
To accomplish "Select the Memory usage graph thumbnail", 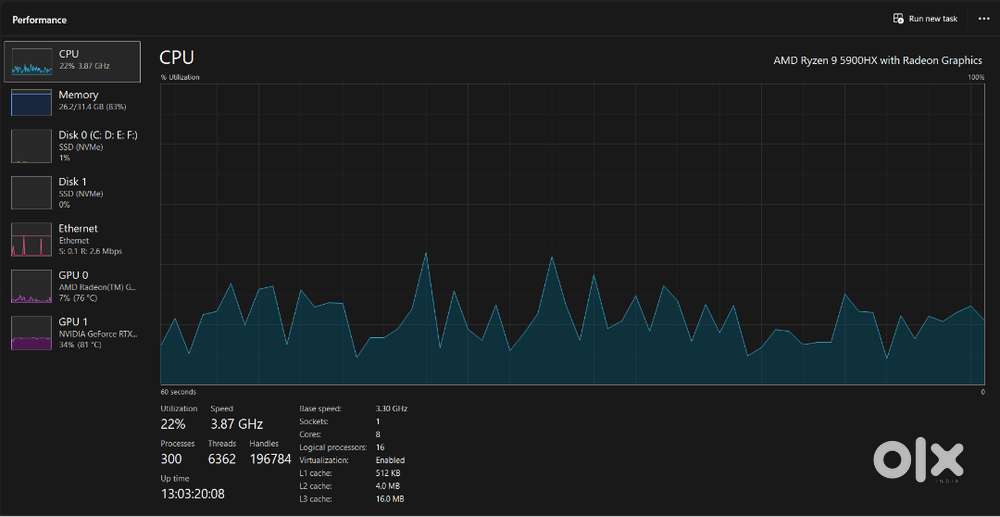I will click(31, 102).
